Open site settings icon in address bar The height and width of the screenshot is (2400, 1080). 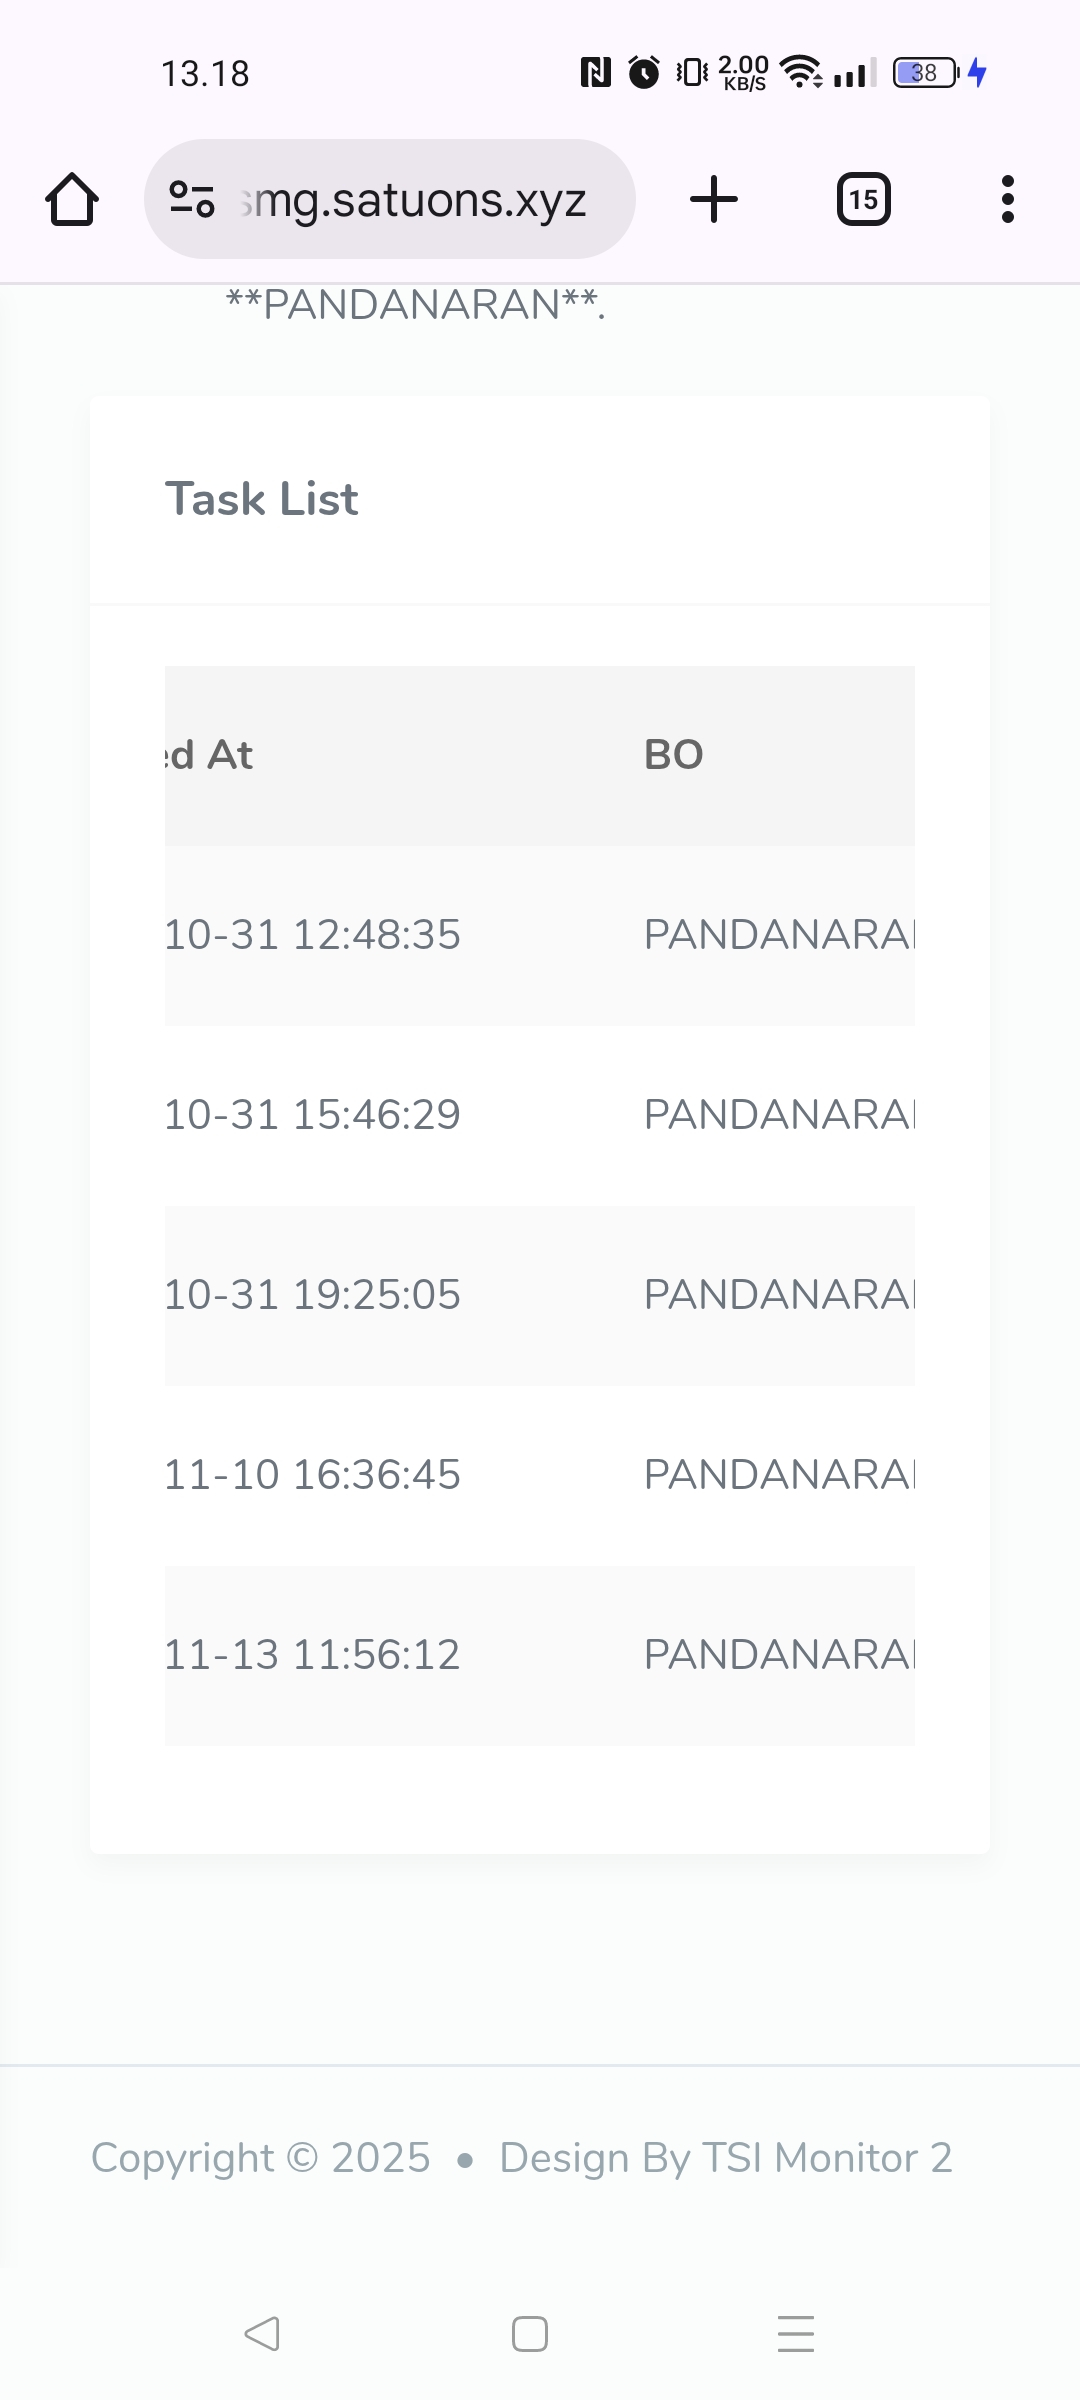point(192,199)
